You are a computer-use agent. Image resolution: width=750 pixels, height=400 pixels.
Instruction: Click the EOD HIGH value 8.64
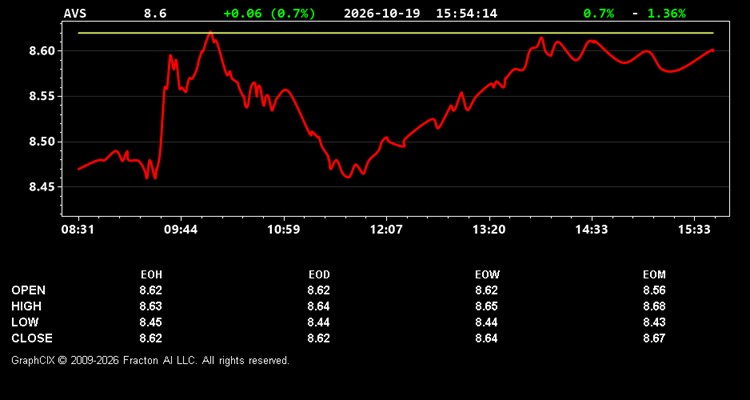pos(319,306)
